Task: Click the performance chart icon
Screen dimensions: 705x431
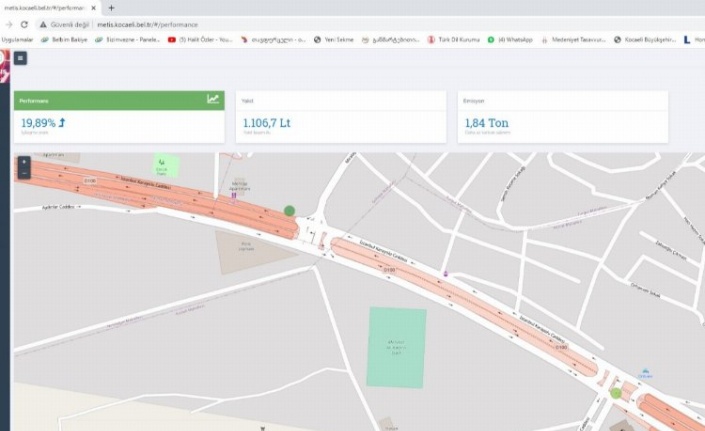Action: click(213, 99)
